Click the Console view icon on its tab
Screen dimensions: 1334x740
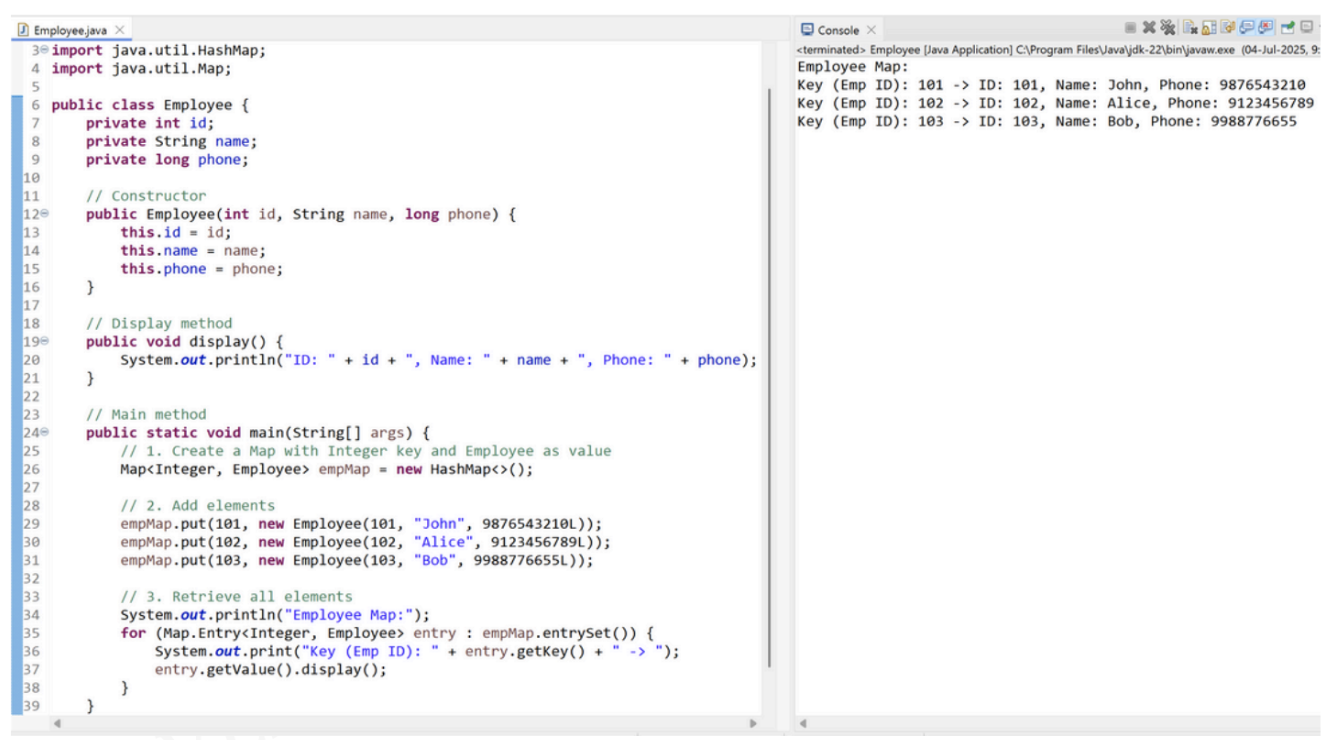(x=807, y=30)
